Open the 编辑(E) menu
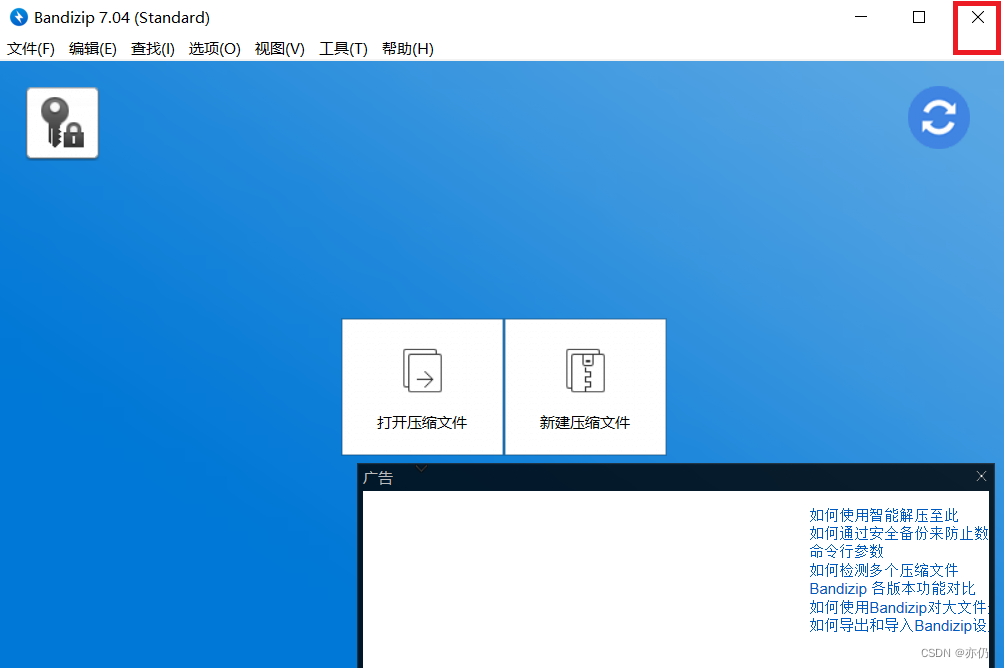 coord(93,49)
